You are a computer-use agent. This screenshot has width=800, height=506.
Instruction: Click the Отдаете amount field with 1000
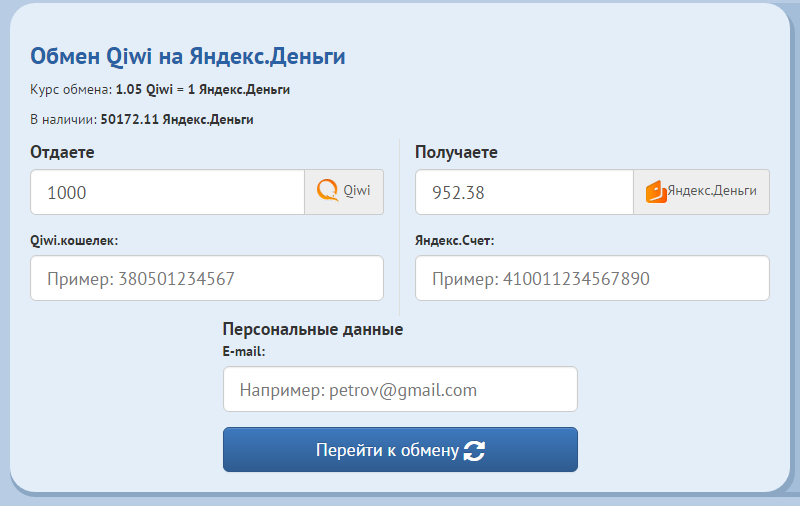167,192
